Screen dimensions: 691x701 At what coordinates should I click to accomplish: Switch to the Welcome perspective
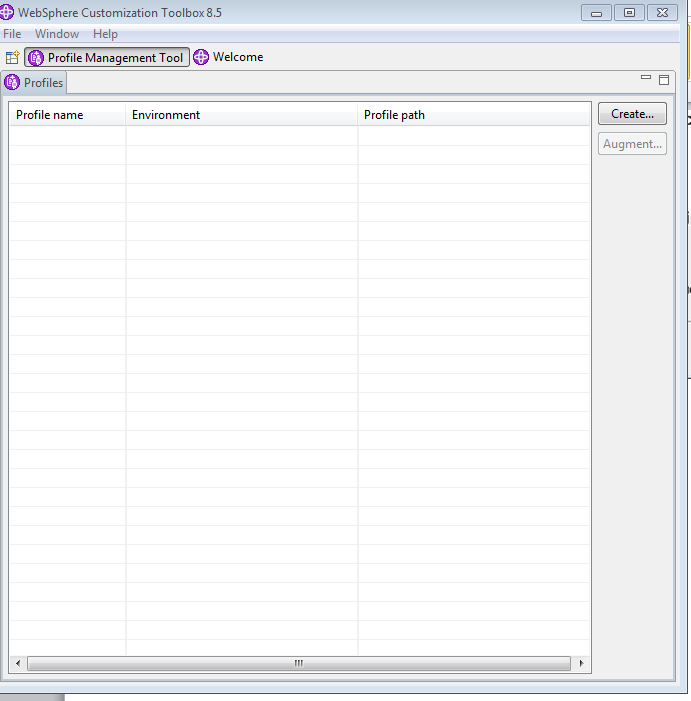[x=228, y=57]
